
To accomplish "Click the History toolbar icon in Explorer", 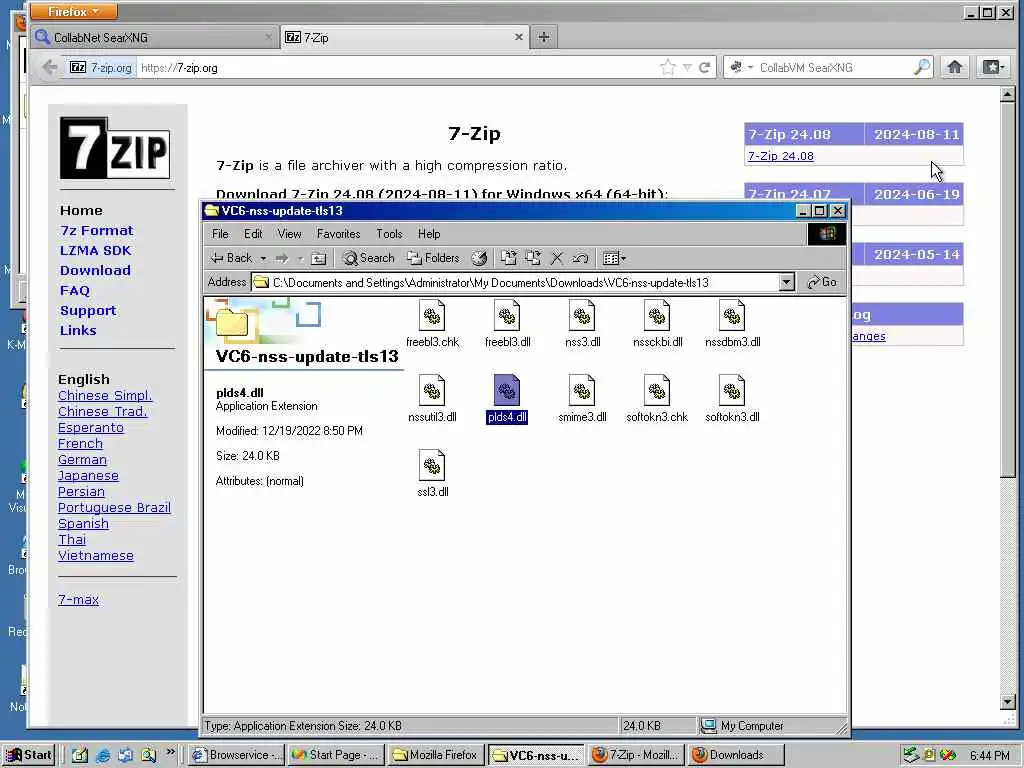I will [479, 259].
